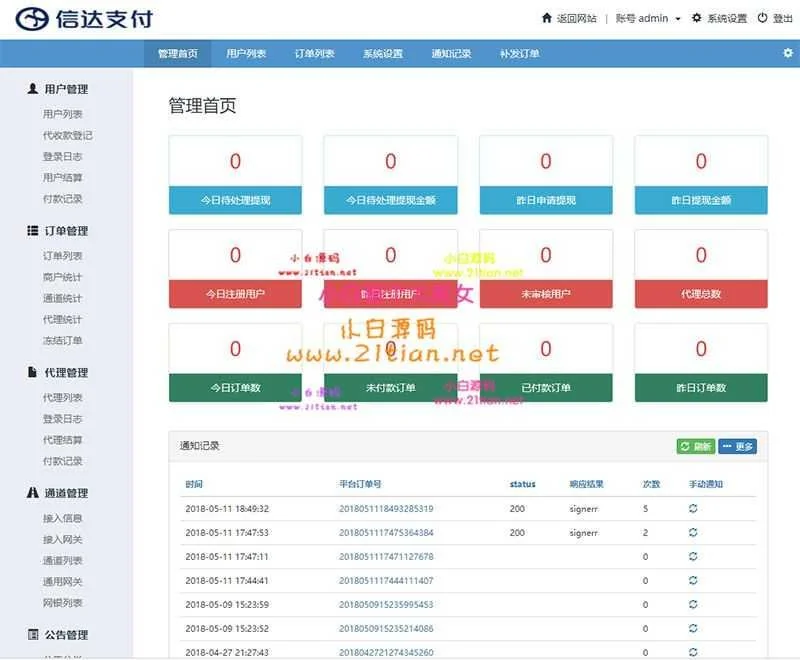Click resend icon for order 2018051118493285319
The height and width of the screenshot is (660, 800).
coord(694,509)
